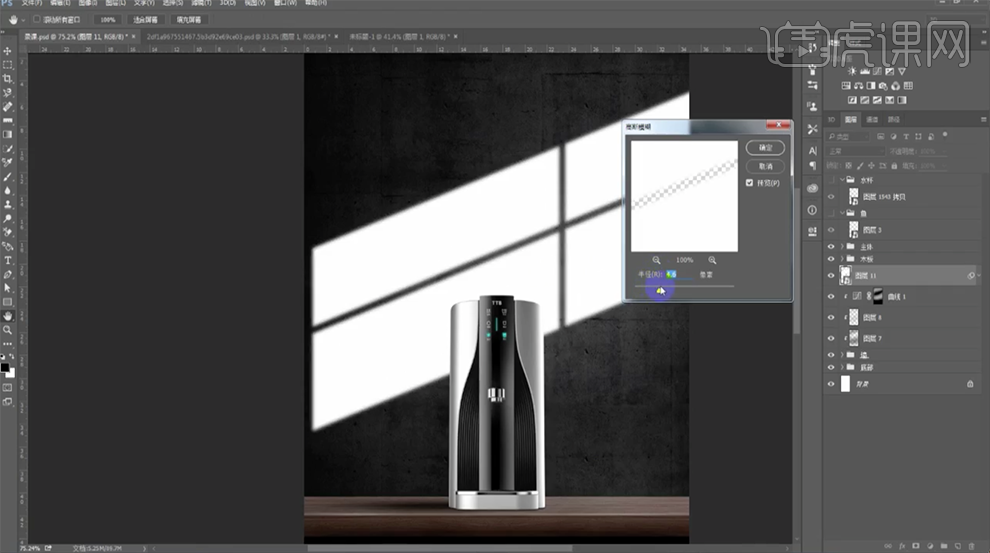Switch to the 通道 (Channels) panel tab
Image resolution: width=990 pixels, height=553 pixels.
pos(872,119)
